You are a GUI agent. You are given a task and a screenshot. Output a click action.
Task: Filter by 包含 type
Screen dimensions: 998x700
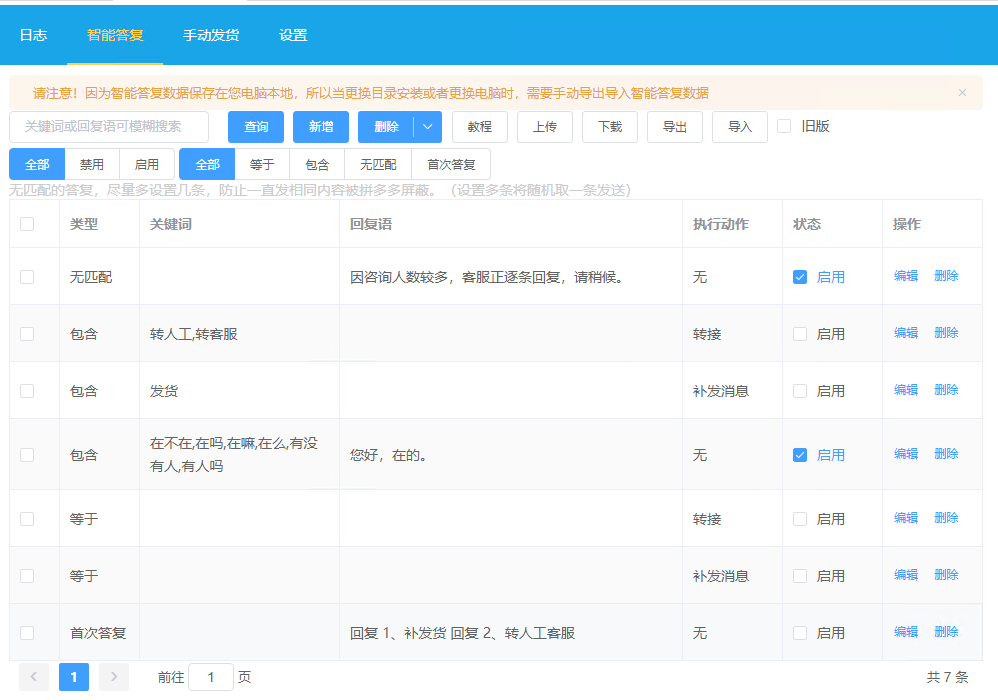[316, 165]
